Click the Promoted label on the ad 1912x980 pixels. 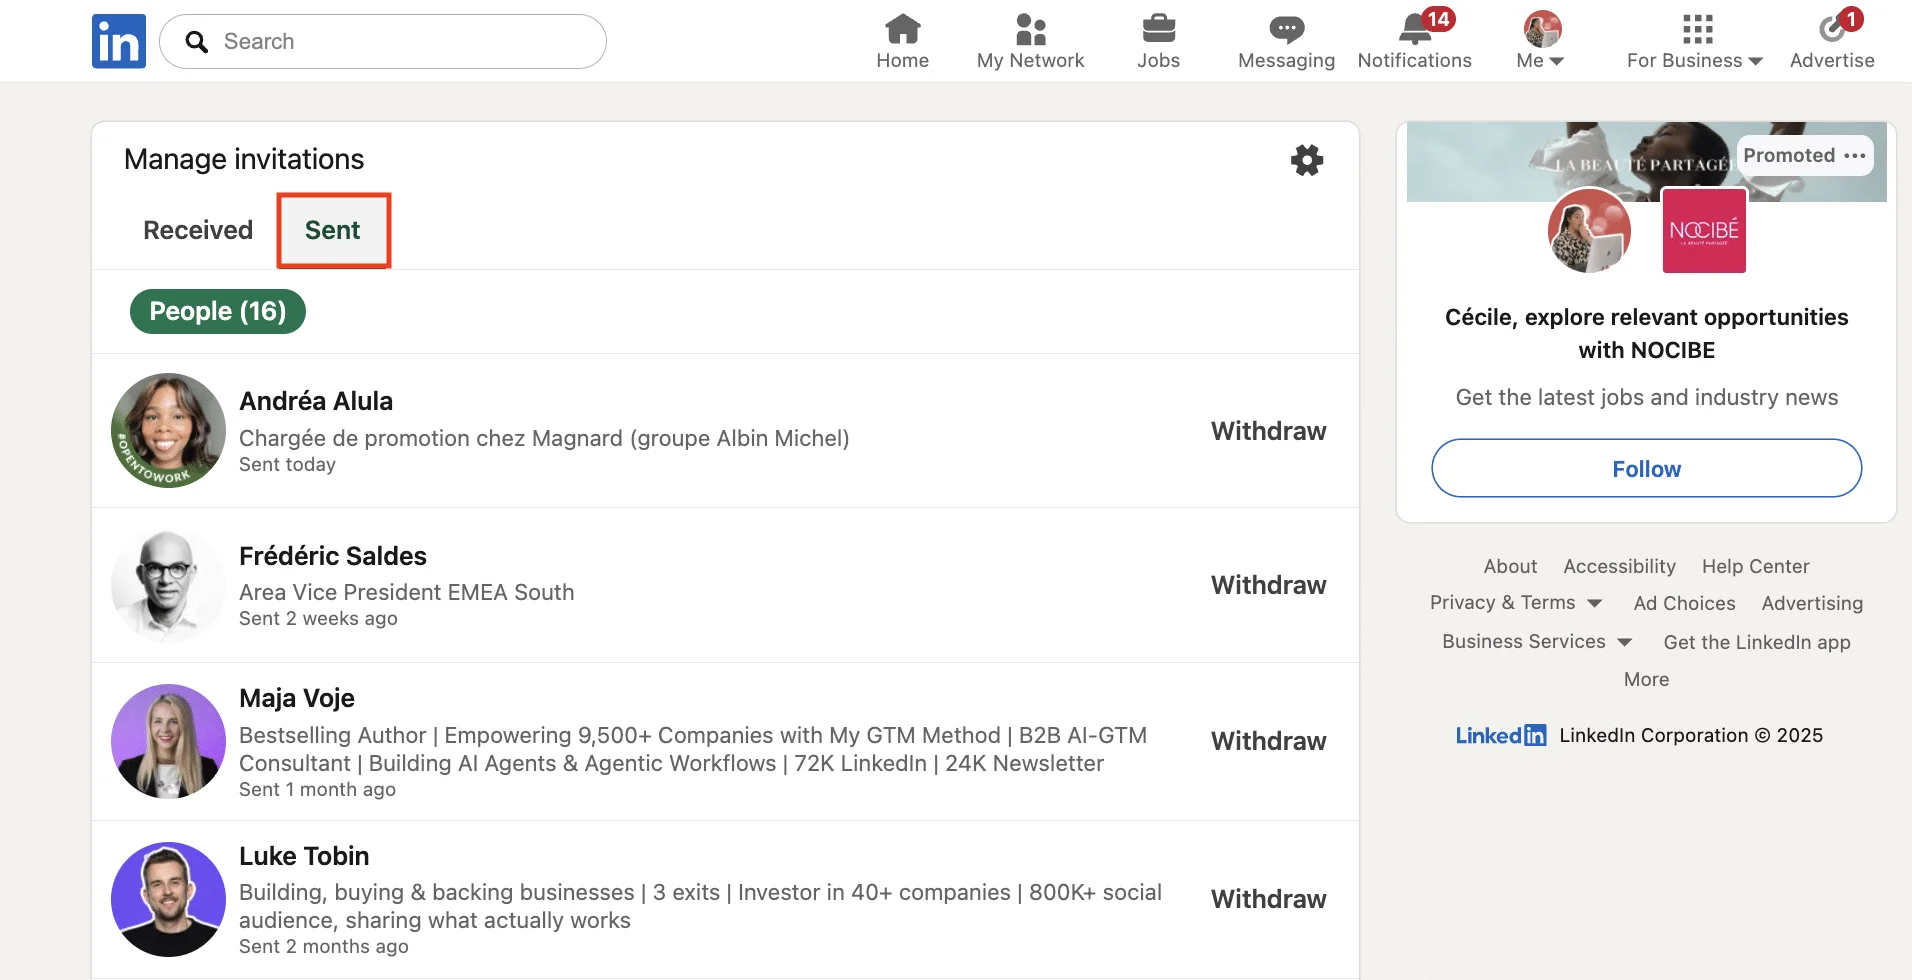coord(1789,155)
